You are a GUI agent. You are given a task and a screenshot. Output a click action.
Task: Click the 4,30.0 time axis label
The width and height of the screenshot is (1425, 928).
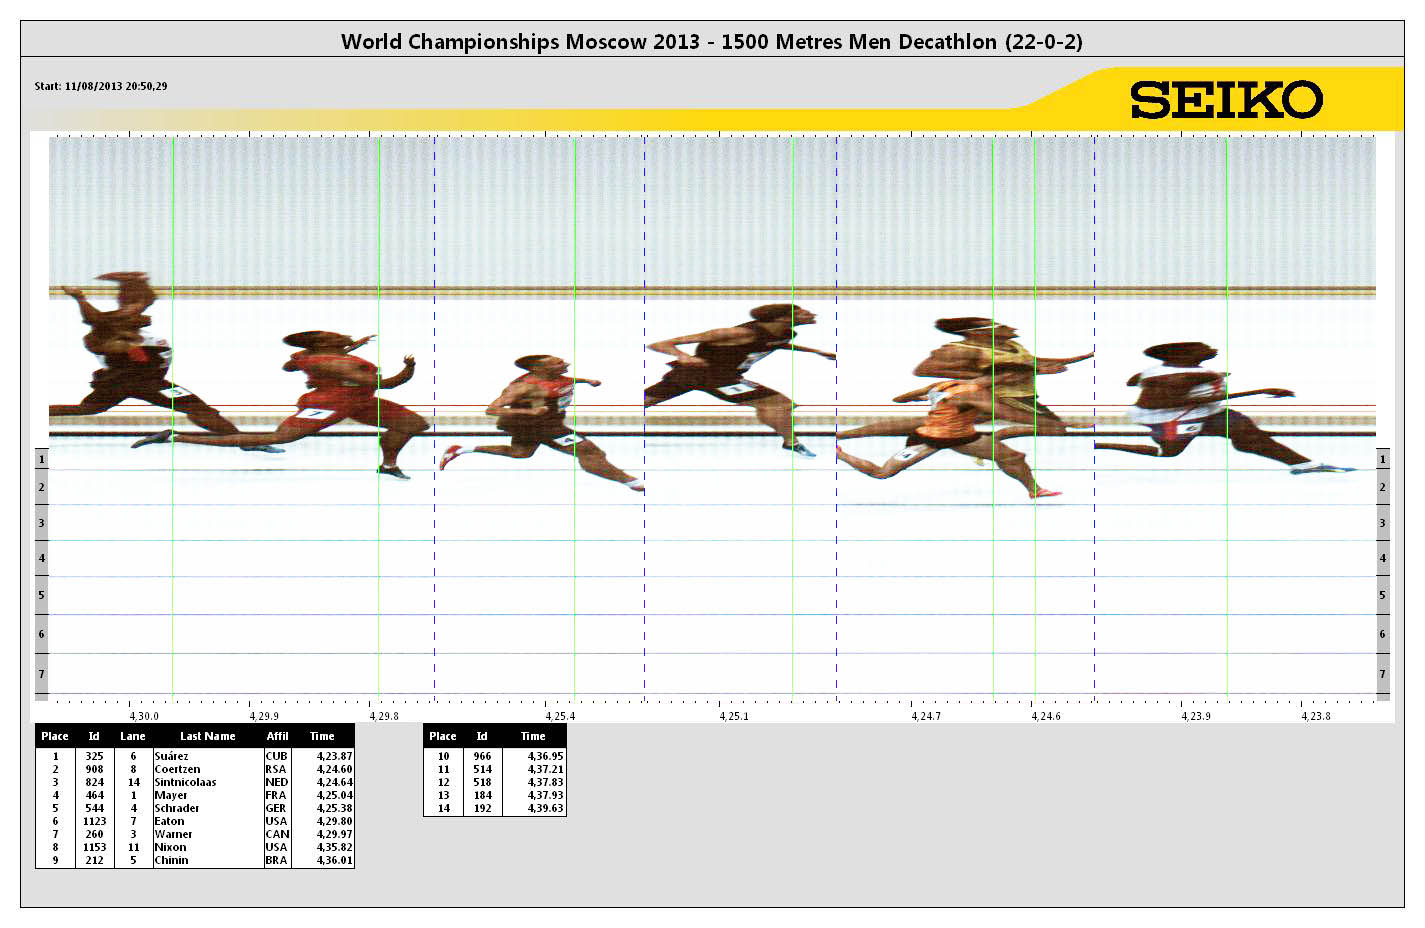click(144, 716)
